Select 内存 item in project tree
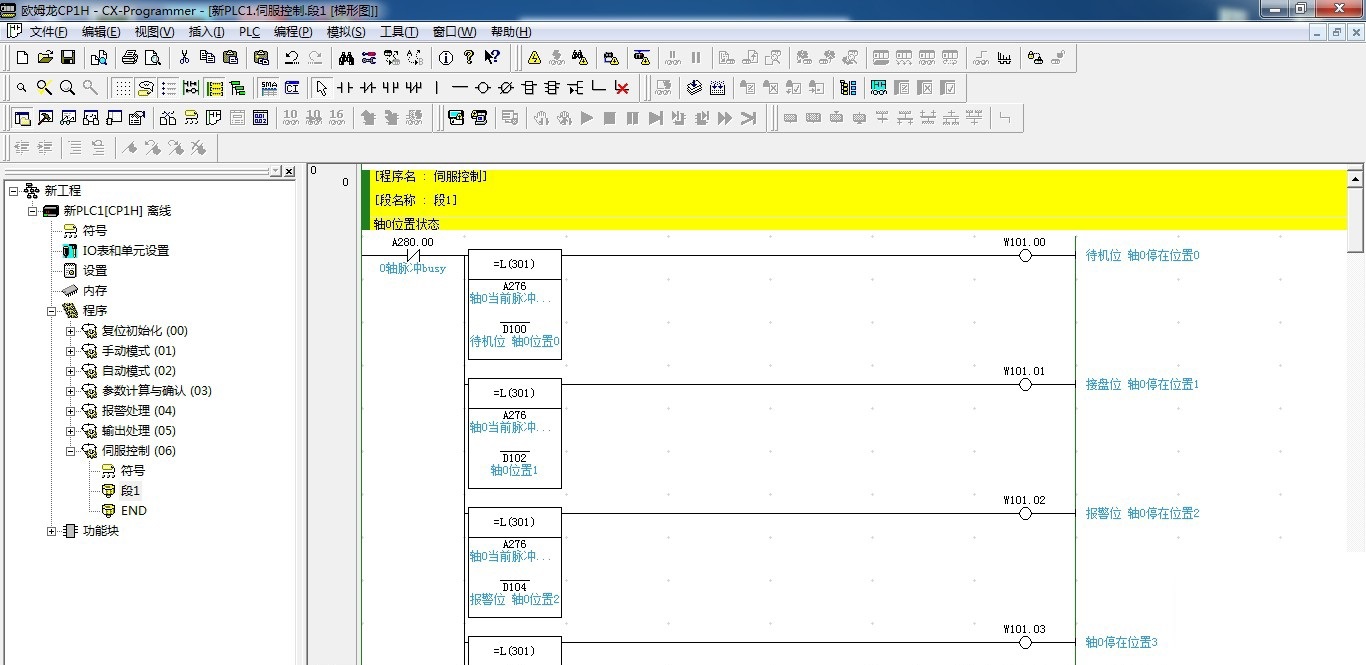 (x=95, y=291)
